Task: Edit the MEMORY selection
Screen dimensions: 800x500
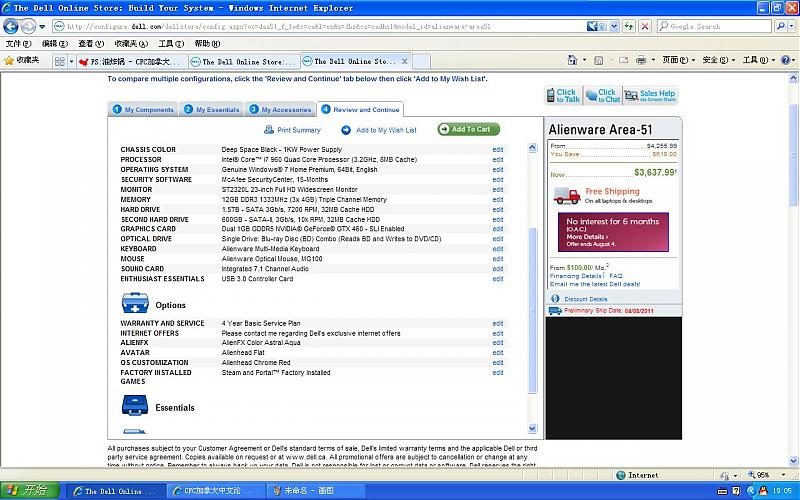Action: pos(497,199)
